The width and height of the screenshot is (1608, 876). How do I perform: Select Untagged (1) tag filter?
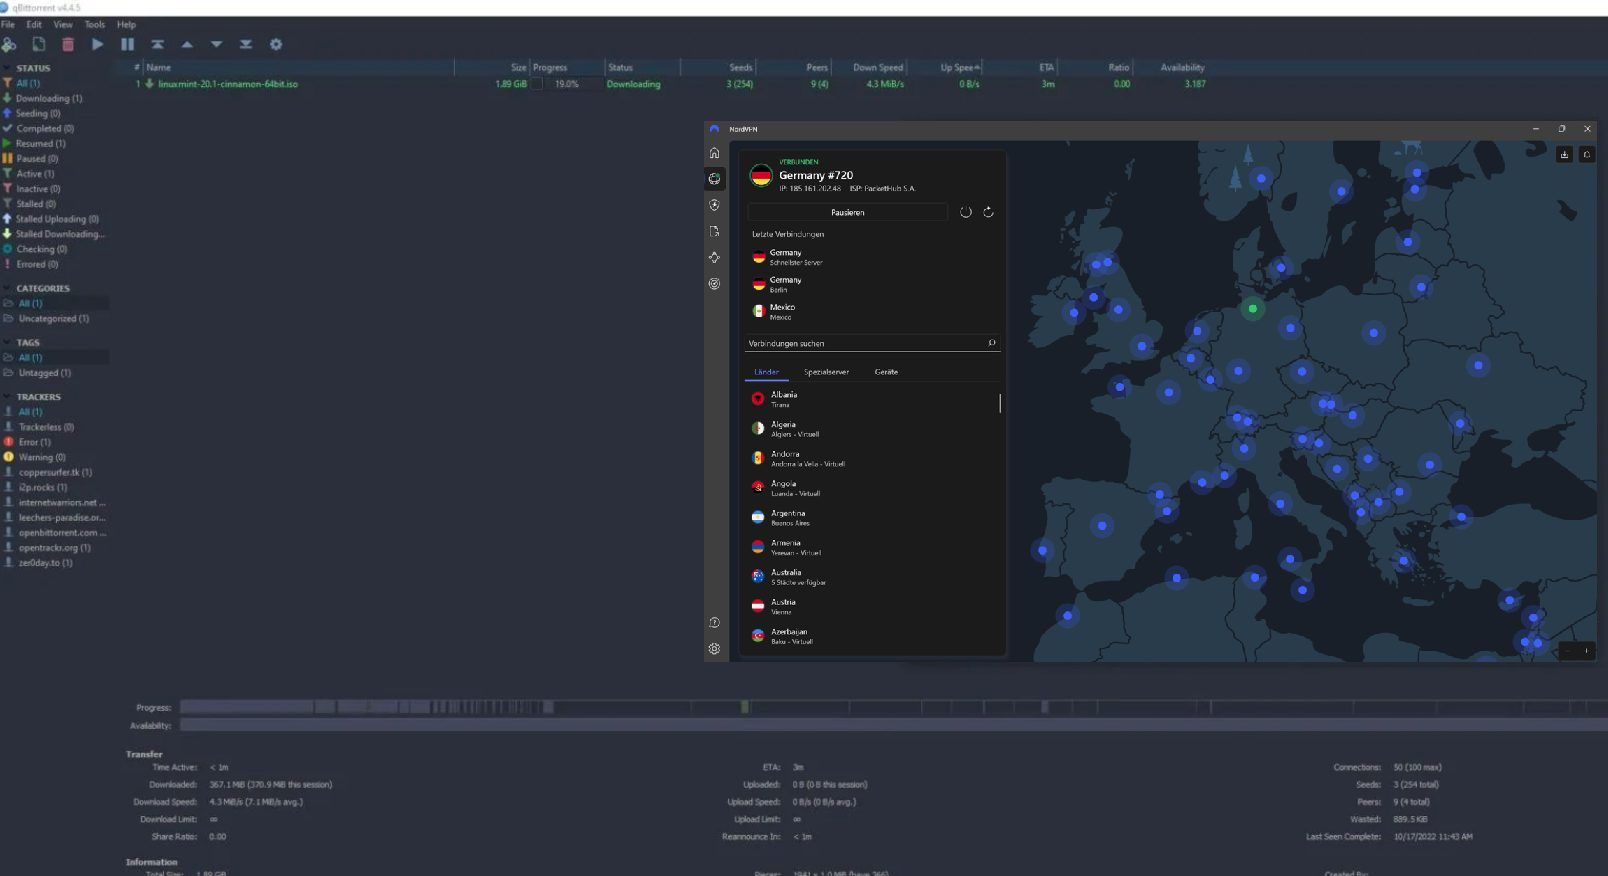click(x=44, y=373)
